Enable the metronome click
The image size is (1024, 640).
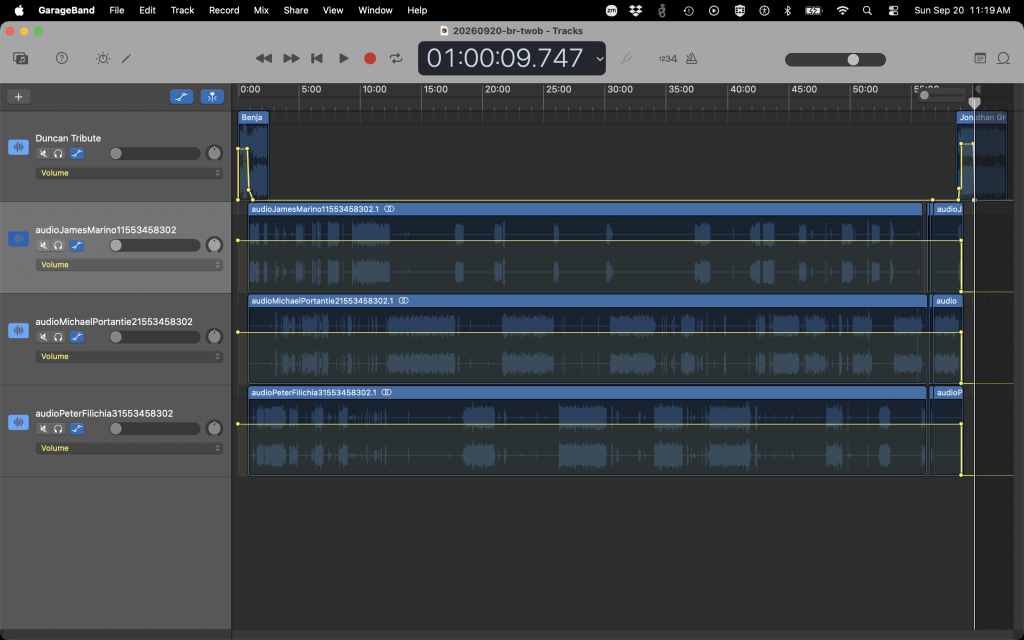[692, 58]
